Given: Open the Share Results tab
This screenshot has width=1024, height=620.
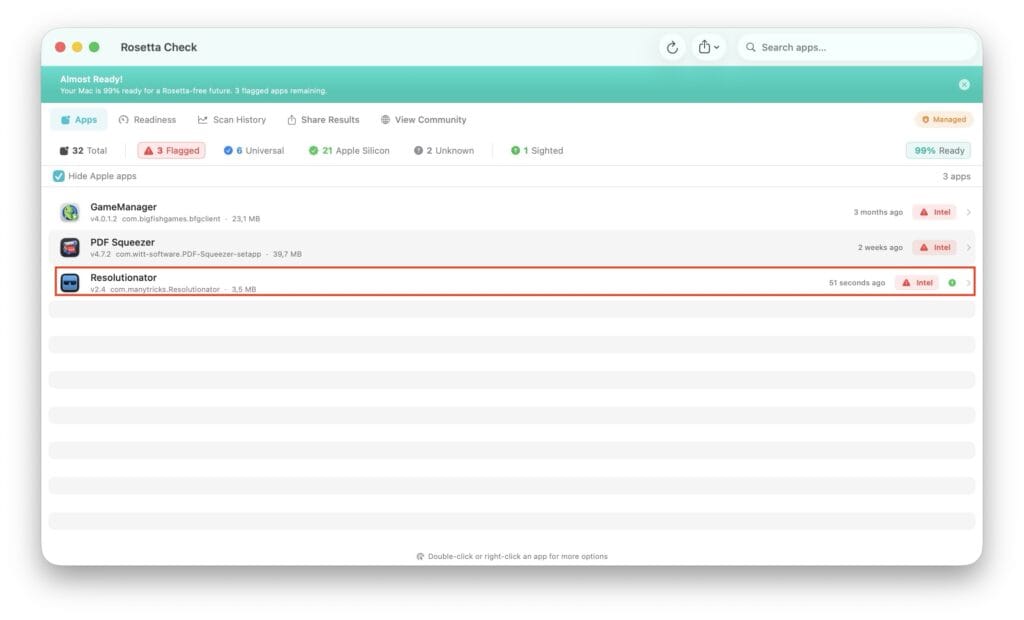Looking at the screenshot, I should pos(323,120).
